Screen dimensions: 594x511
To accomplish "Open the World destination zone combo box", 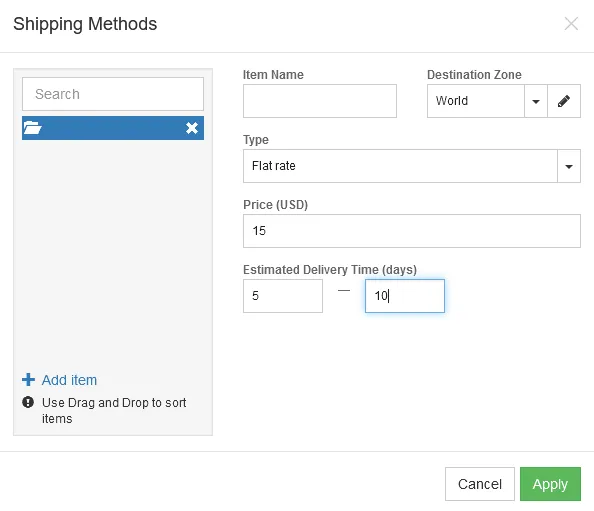I will (476, 101).
